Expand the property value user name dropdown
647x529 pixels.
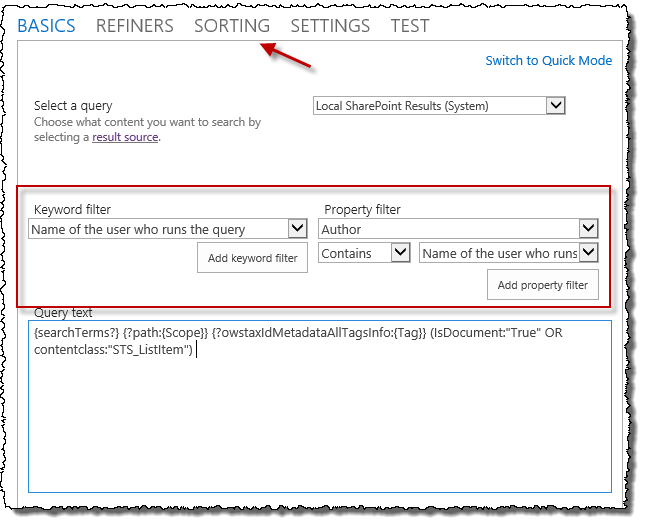(x=498, y=254)
